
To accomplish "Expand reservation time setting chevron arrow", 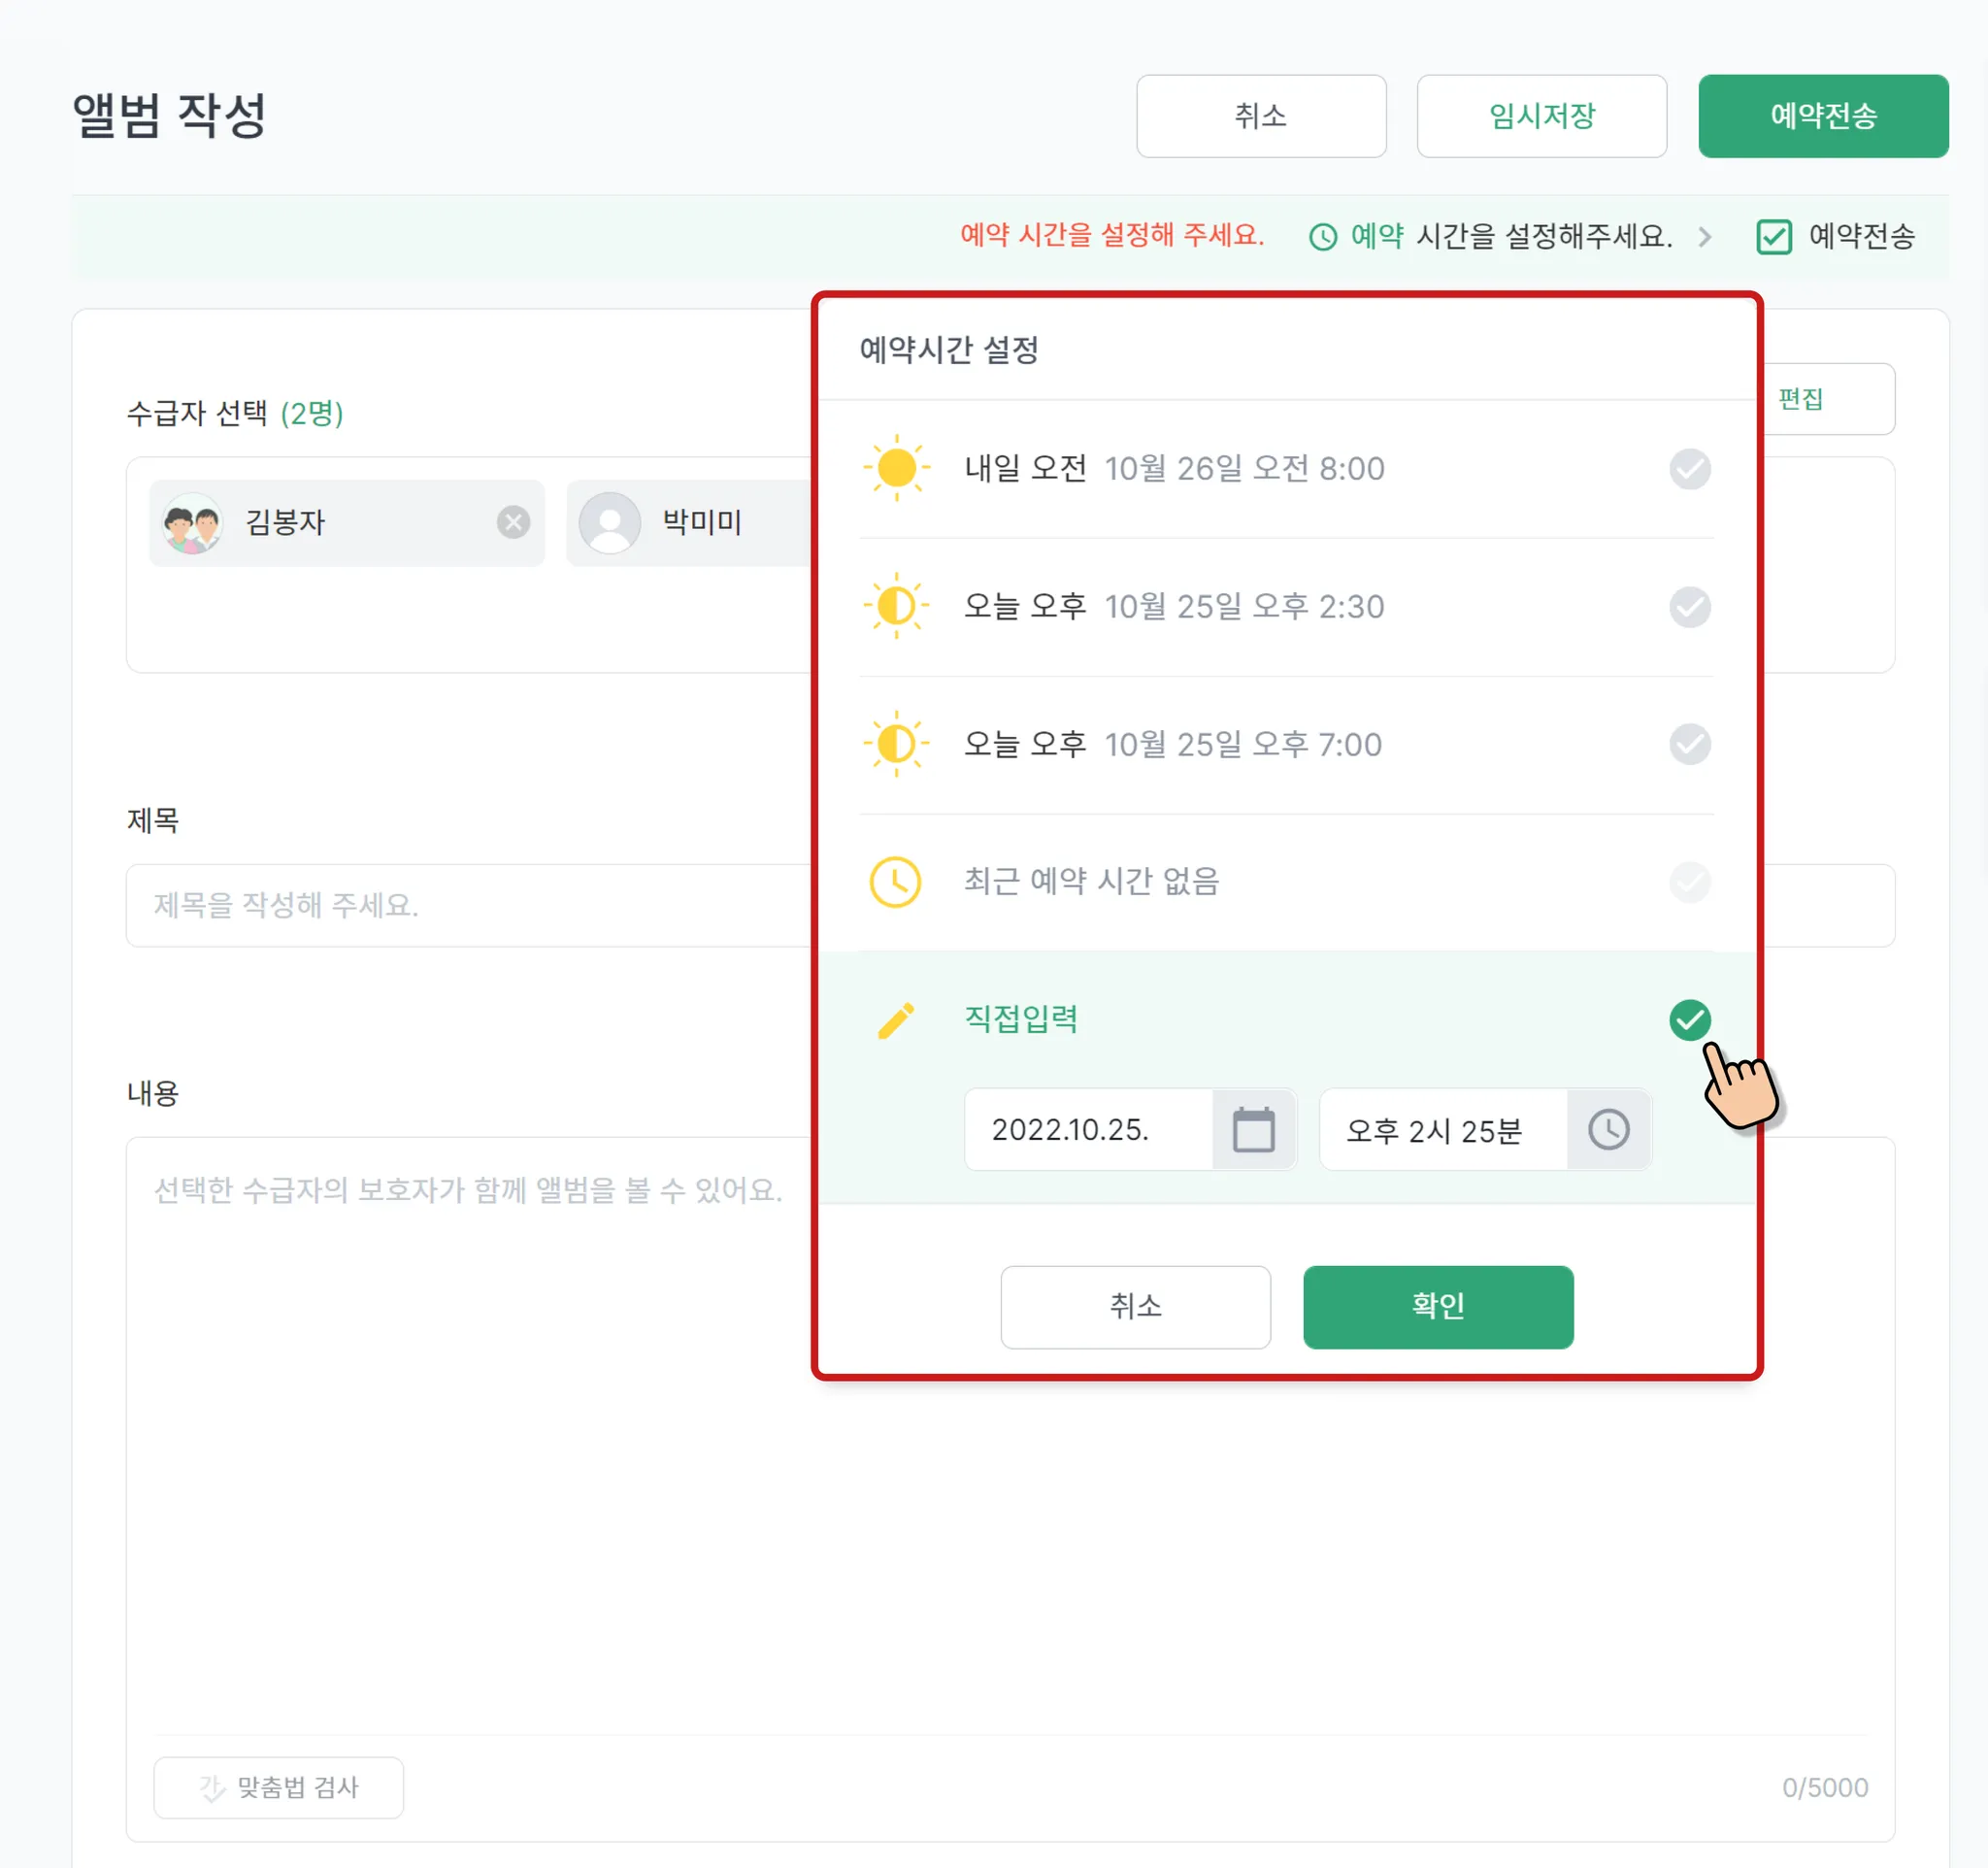I will click(1705, 237).
